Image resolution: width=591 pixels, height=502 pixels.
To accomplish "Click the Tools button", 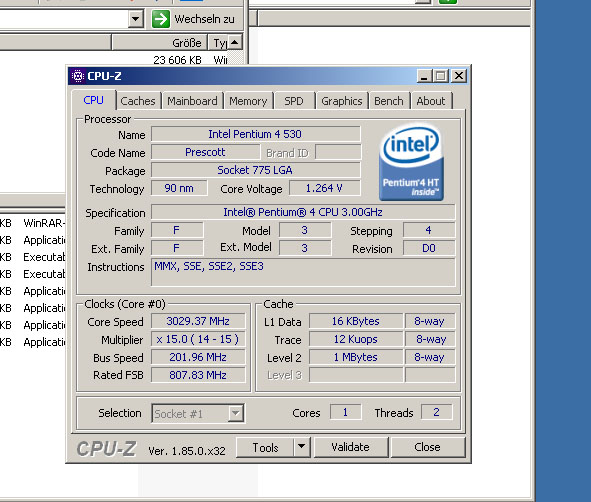I will pos(265,447).
